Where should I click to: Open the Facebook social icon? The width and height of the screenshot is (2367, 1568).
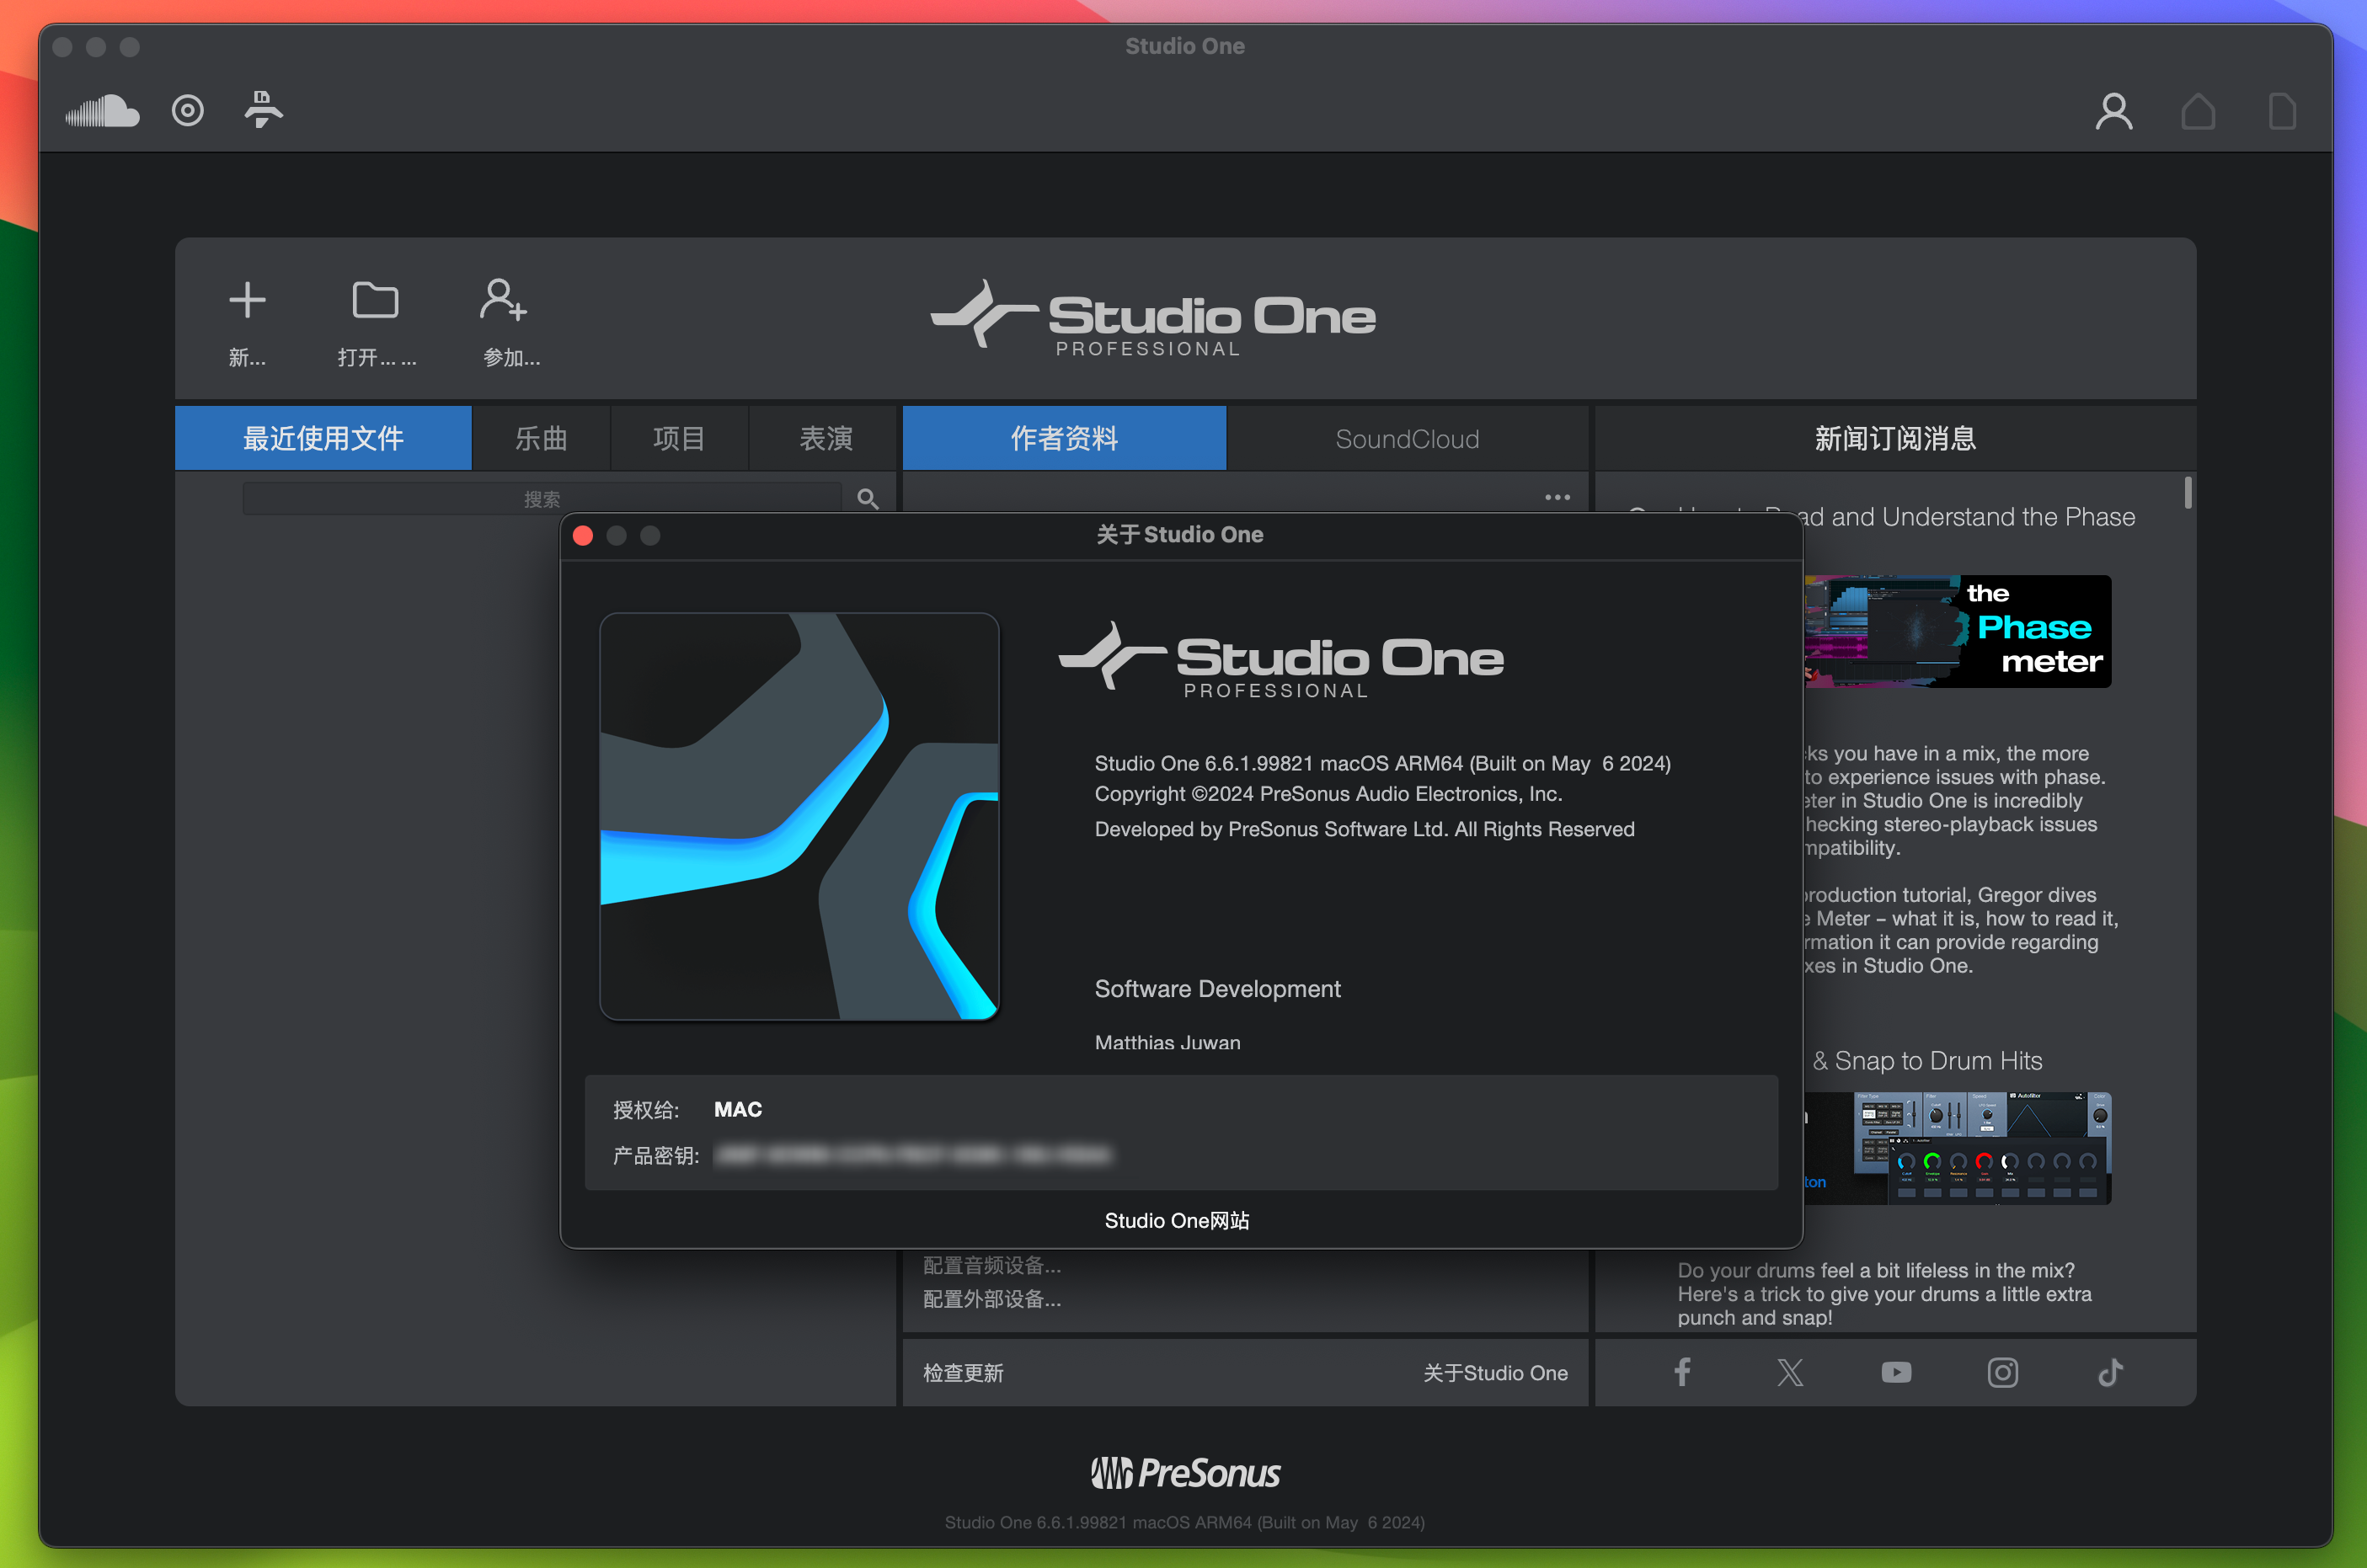pos(1682,1372)
